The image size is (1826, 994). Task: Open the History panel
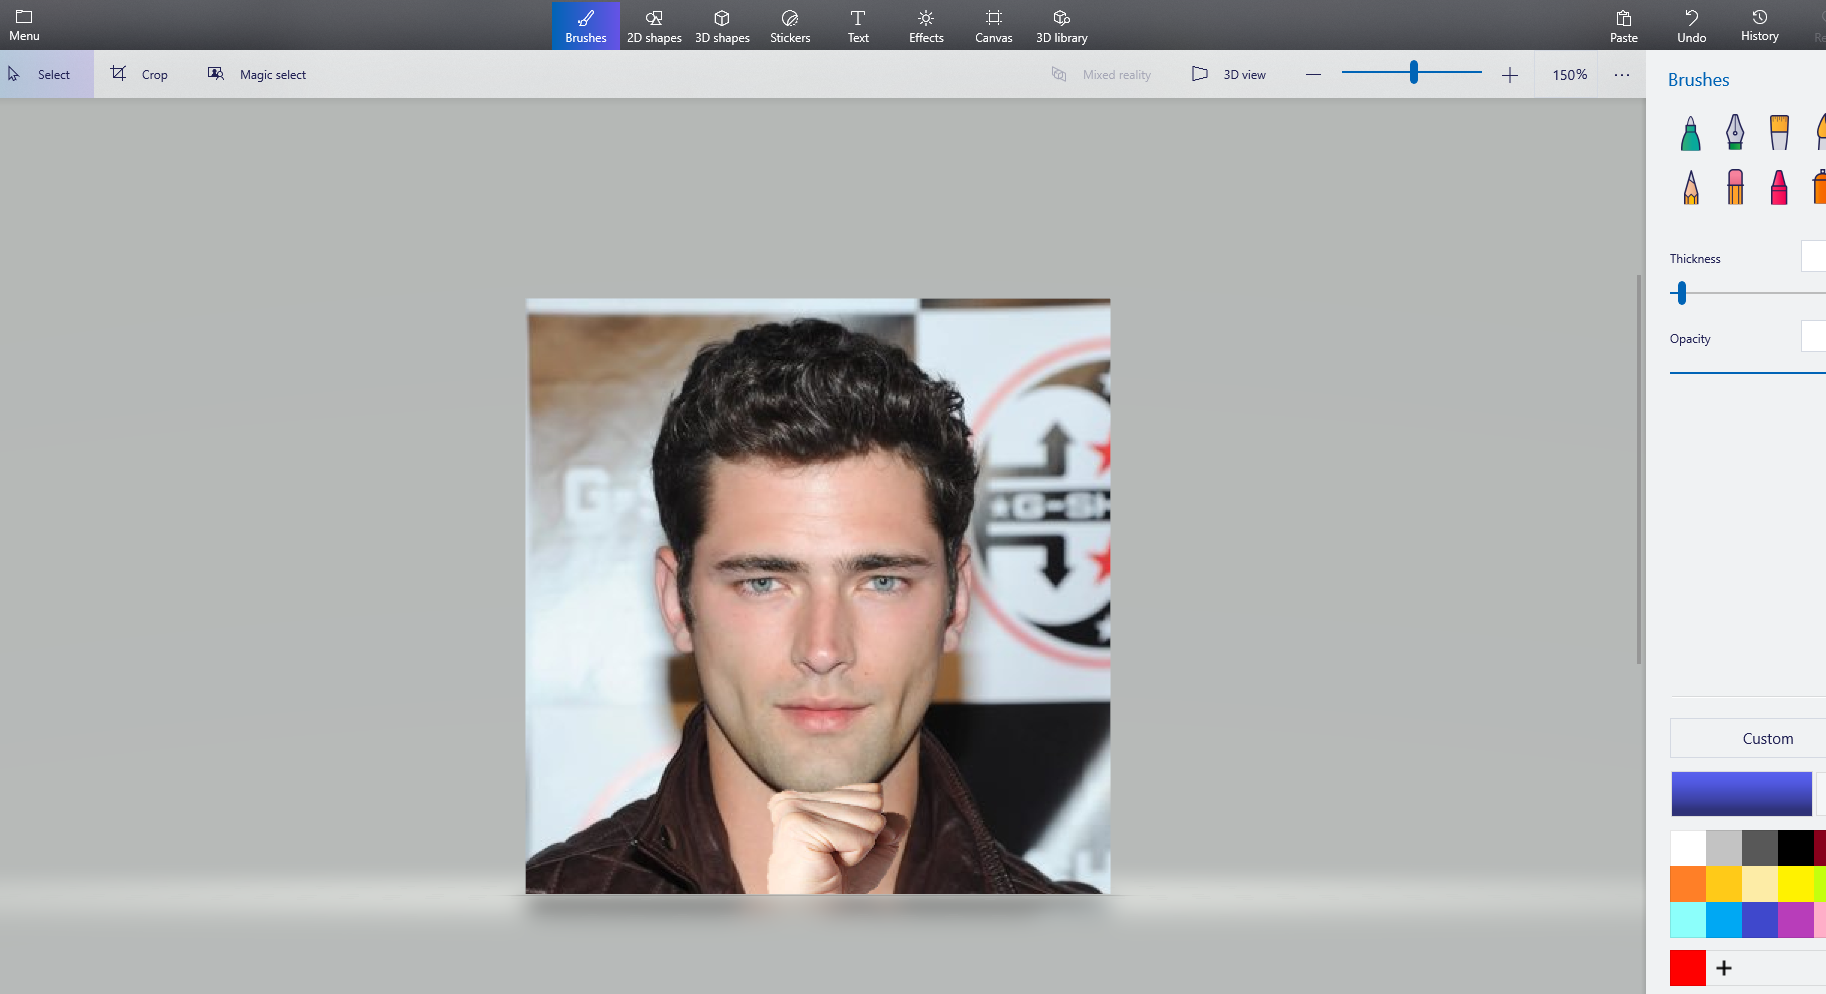pyautogui.click(x=1759, y=25)
